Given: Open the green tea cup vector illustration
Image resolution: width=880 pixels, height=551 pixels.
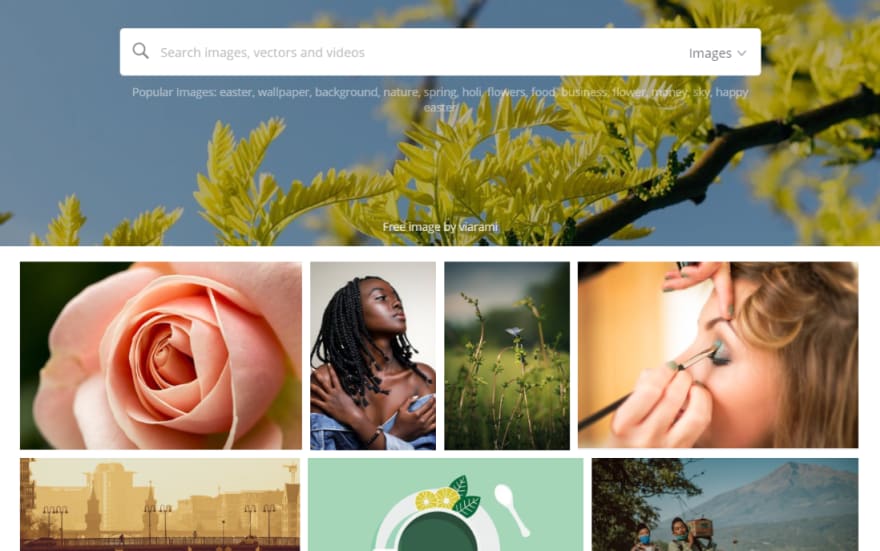Looking at the screenshot, I should [x=446, y=504].
